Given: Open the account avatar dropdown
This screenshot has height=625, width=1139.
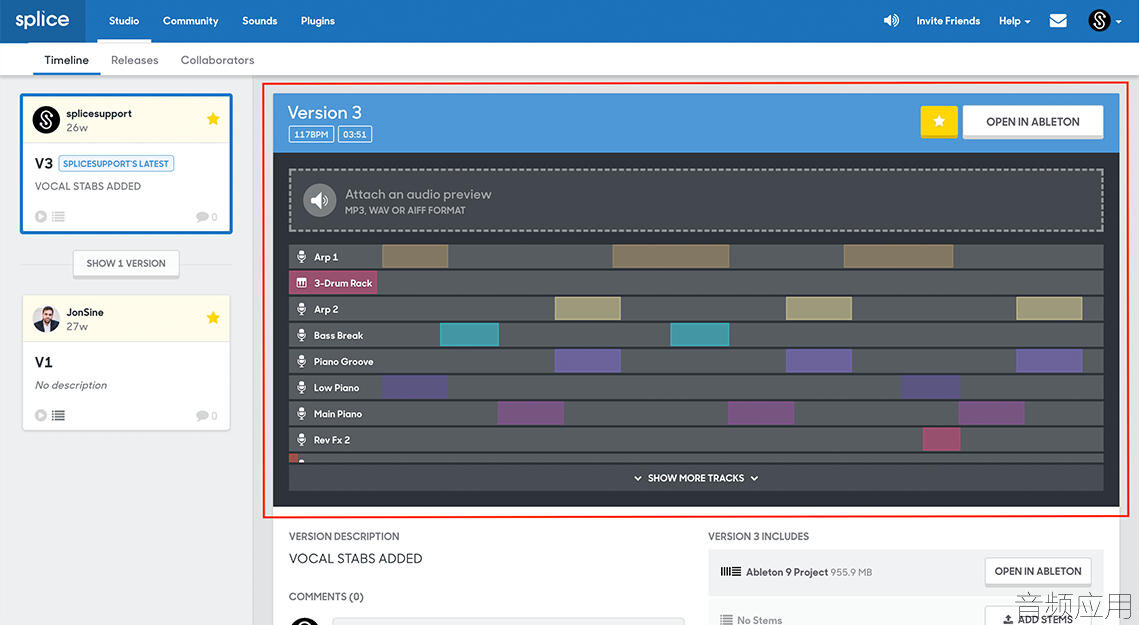Looking at the screenshot, I should [1104, 20].
